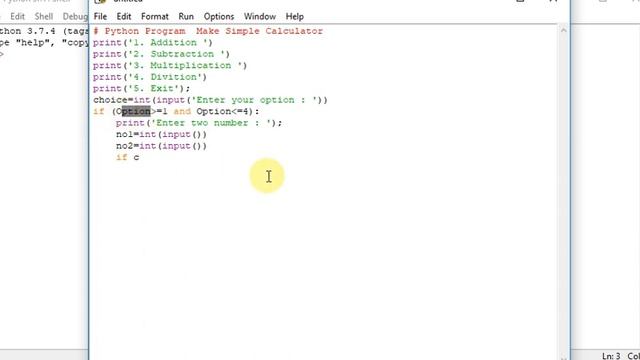The image size is (640, 360).
Task: Click the line print('5. Exit');
Action: coord(142,88)
